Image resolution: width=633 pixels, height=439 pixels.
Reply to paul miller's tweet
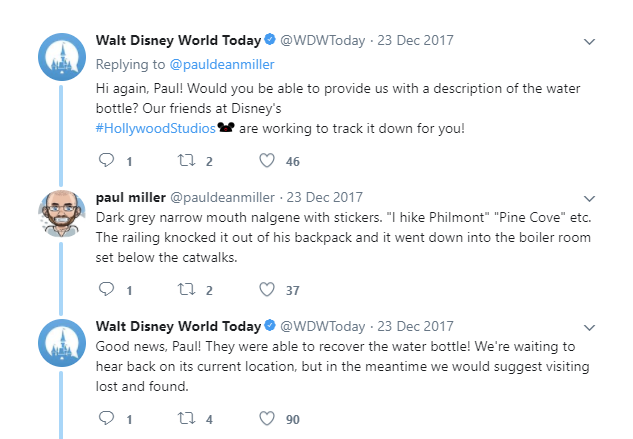(108, 290)
